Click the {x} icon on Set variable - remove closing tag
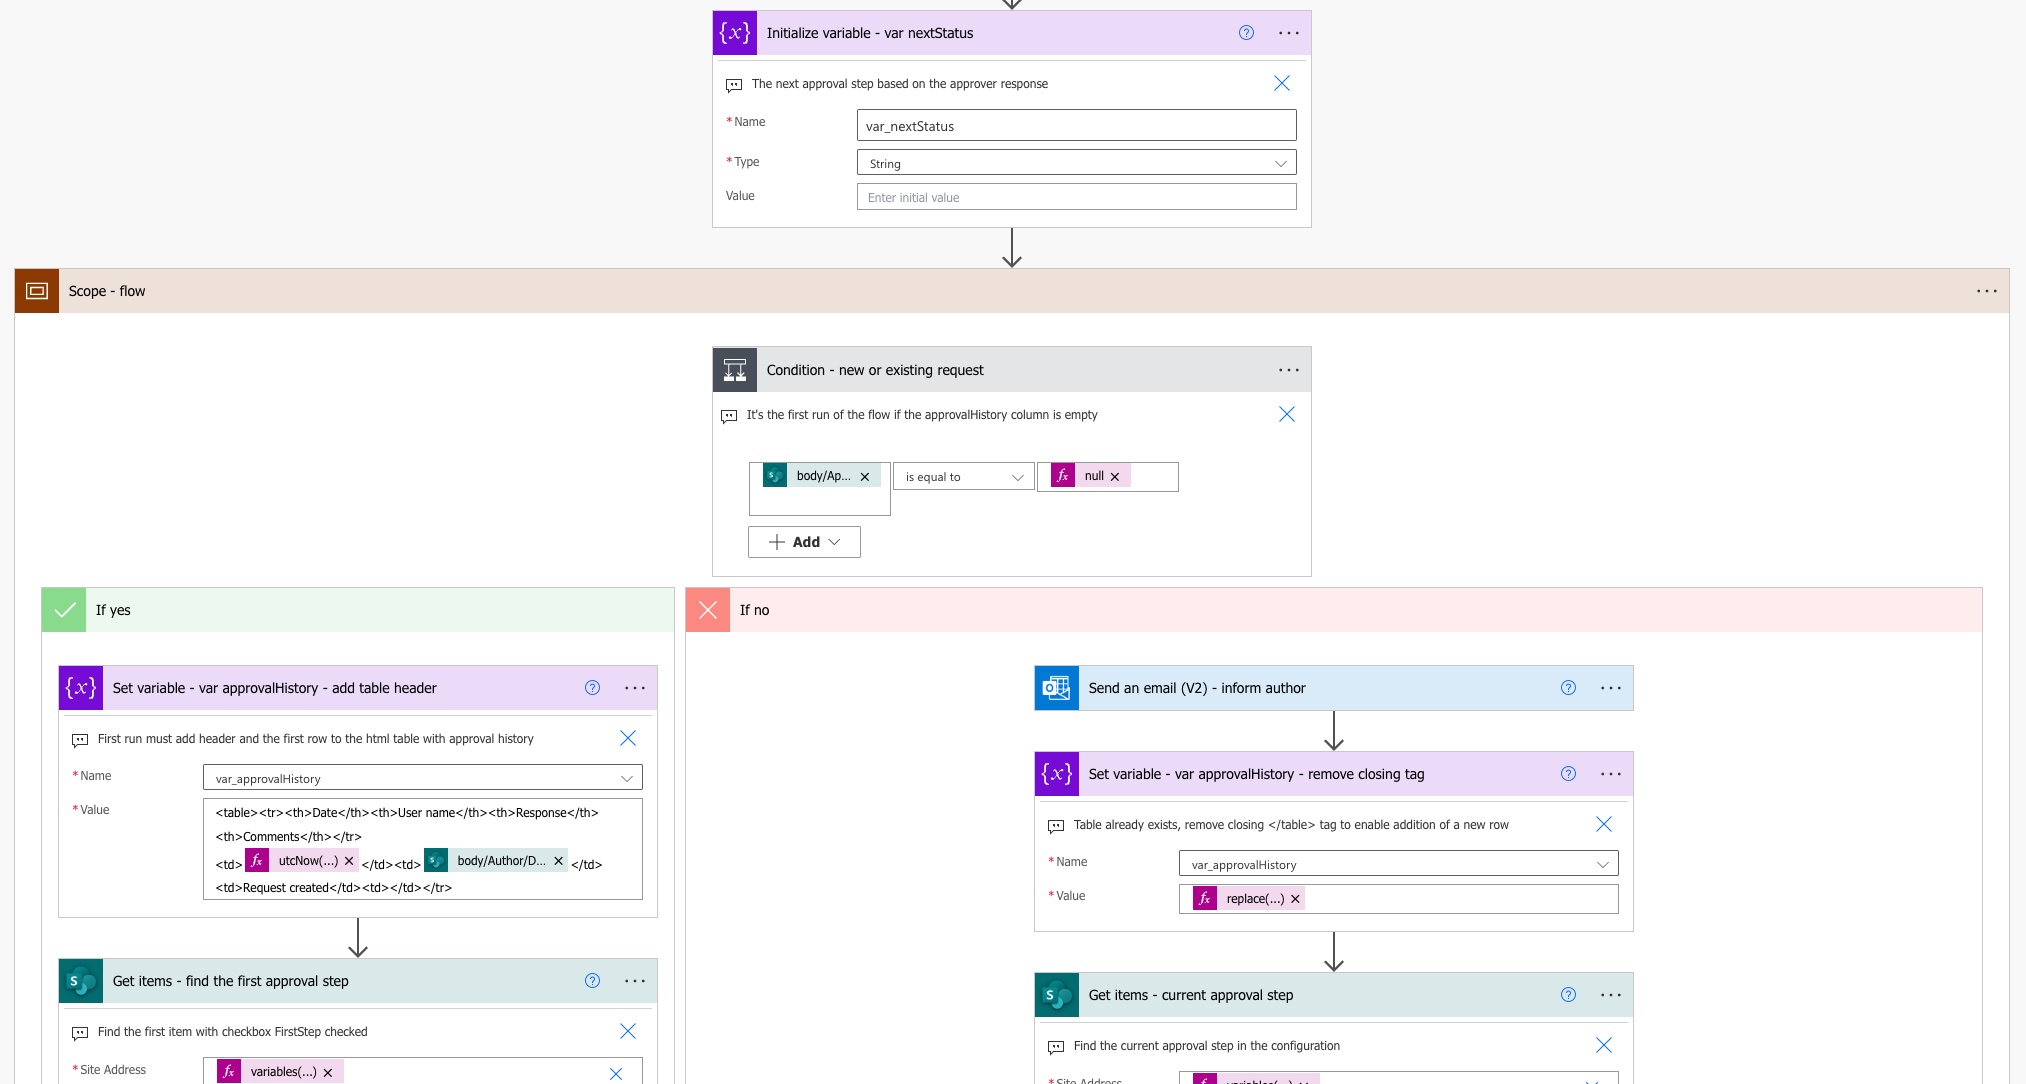2026x1084 pixels. click(1057, 773)
